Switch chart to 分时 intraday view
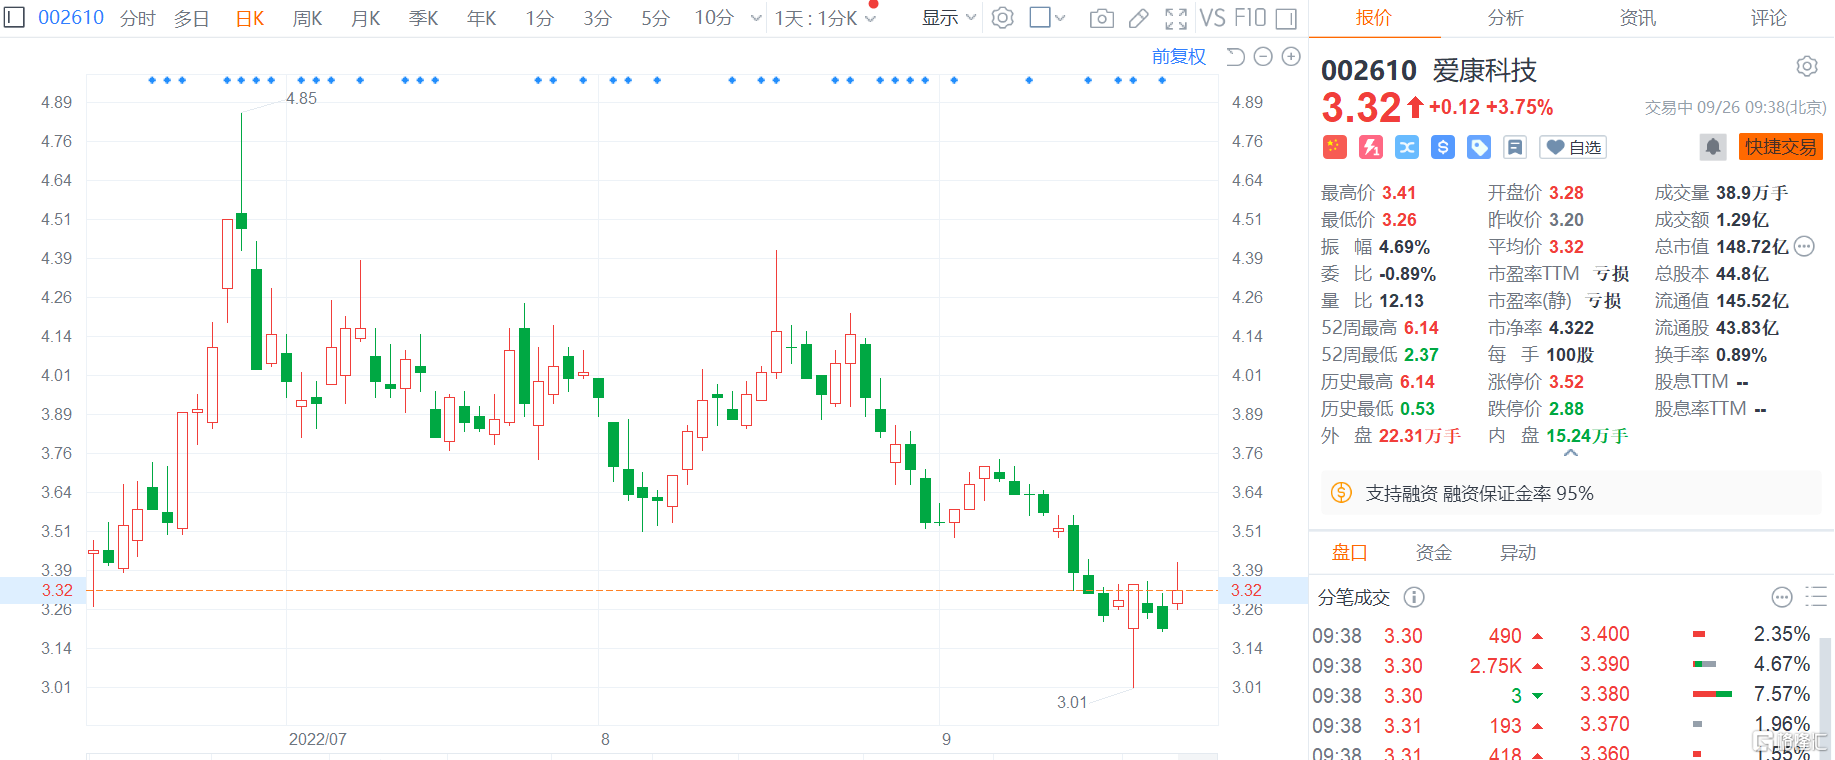Image resolution: width=1835 pixels, height=760 pixels. point(138,18)
